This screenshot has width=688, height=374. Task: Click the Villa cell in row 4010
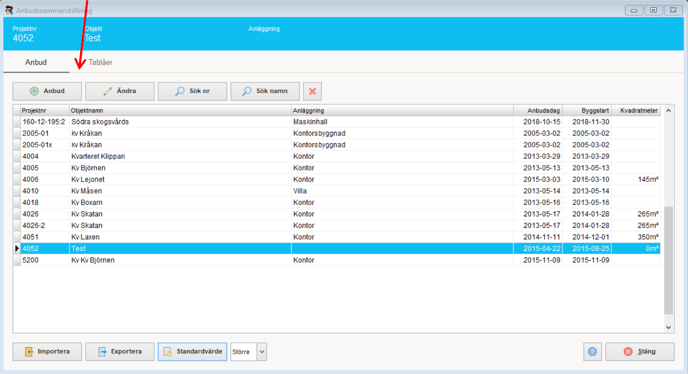tap(402, 191)
